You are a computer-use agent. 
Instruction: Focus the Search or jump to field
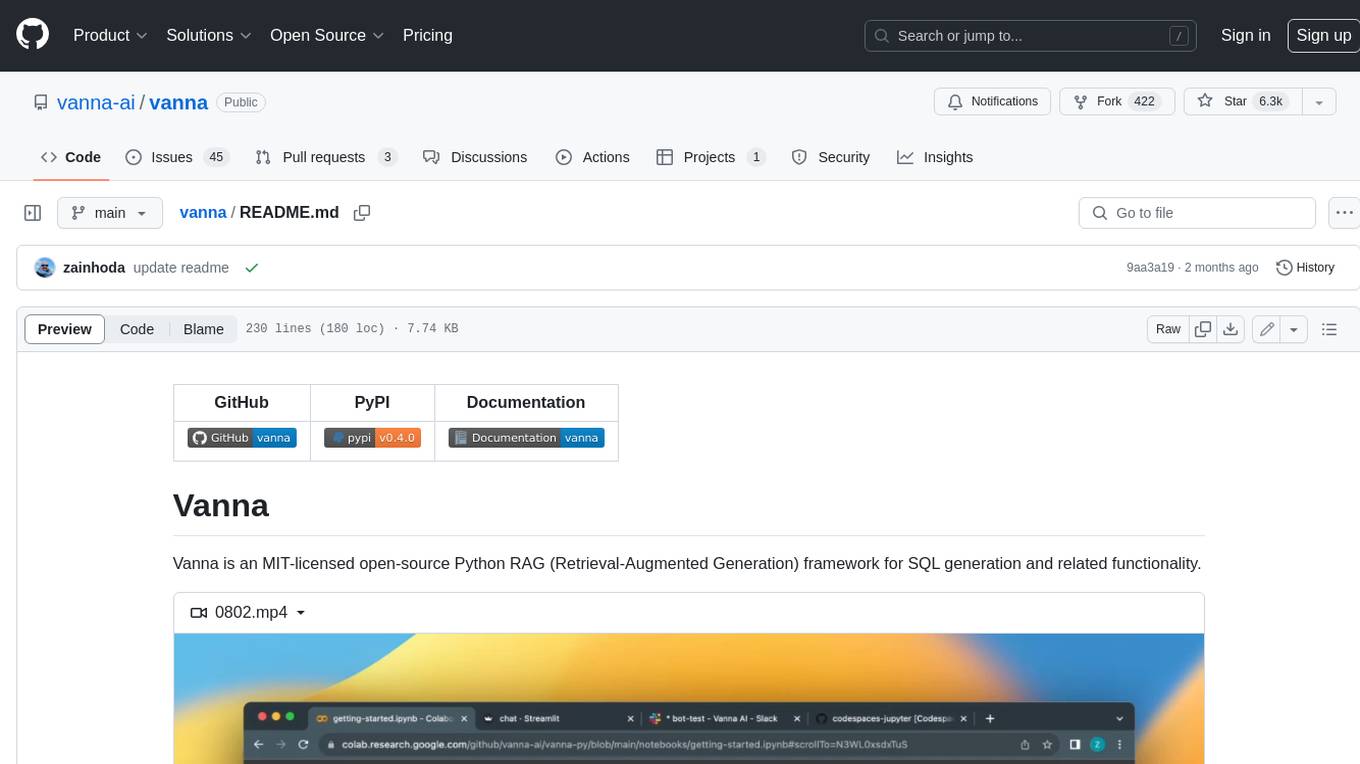[1031, 35]
